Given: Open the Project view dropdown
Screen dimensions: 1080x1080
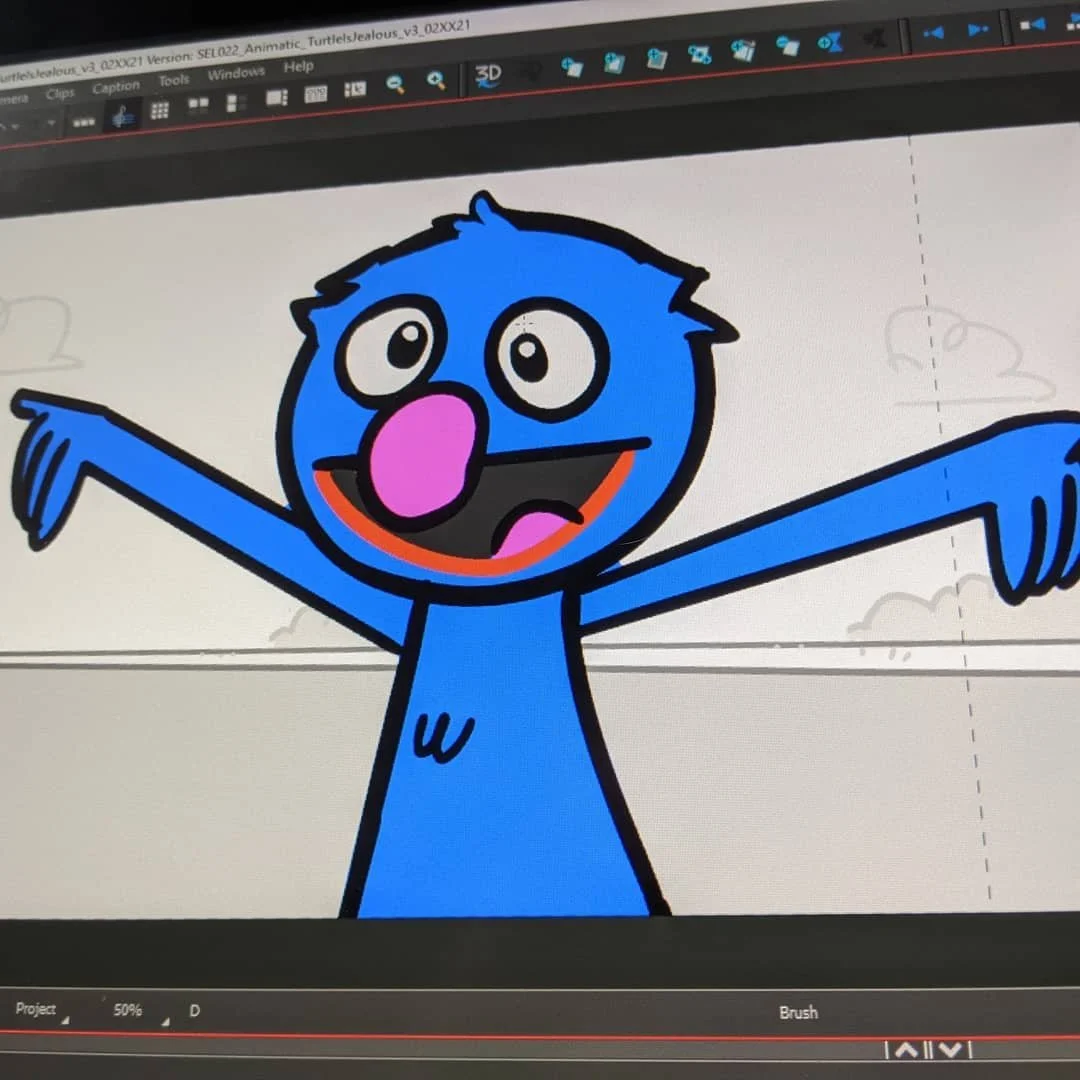Looking at the screenshot, I should [38, 1010].
